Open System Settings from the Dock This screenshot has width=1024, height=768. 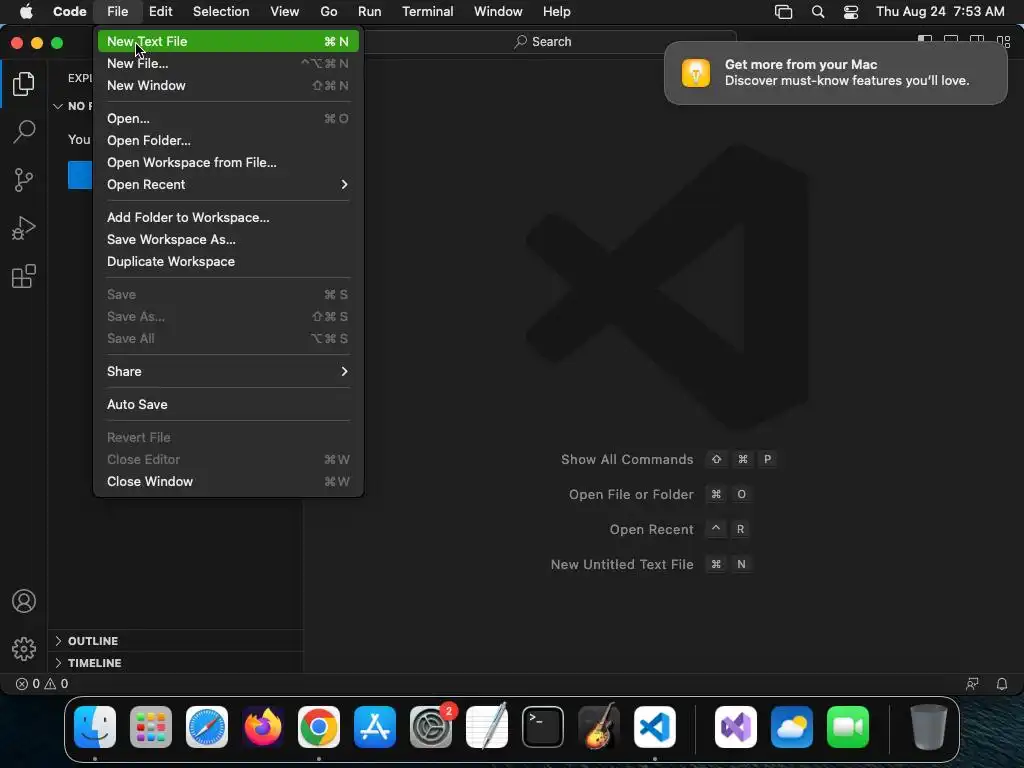tap(431, 727)
